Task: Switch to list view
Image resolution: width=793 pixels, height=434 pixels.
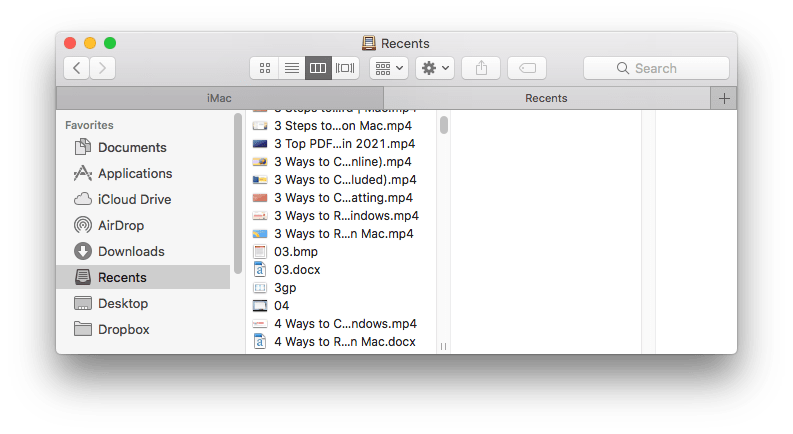Action: point(292,68)
